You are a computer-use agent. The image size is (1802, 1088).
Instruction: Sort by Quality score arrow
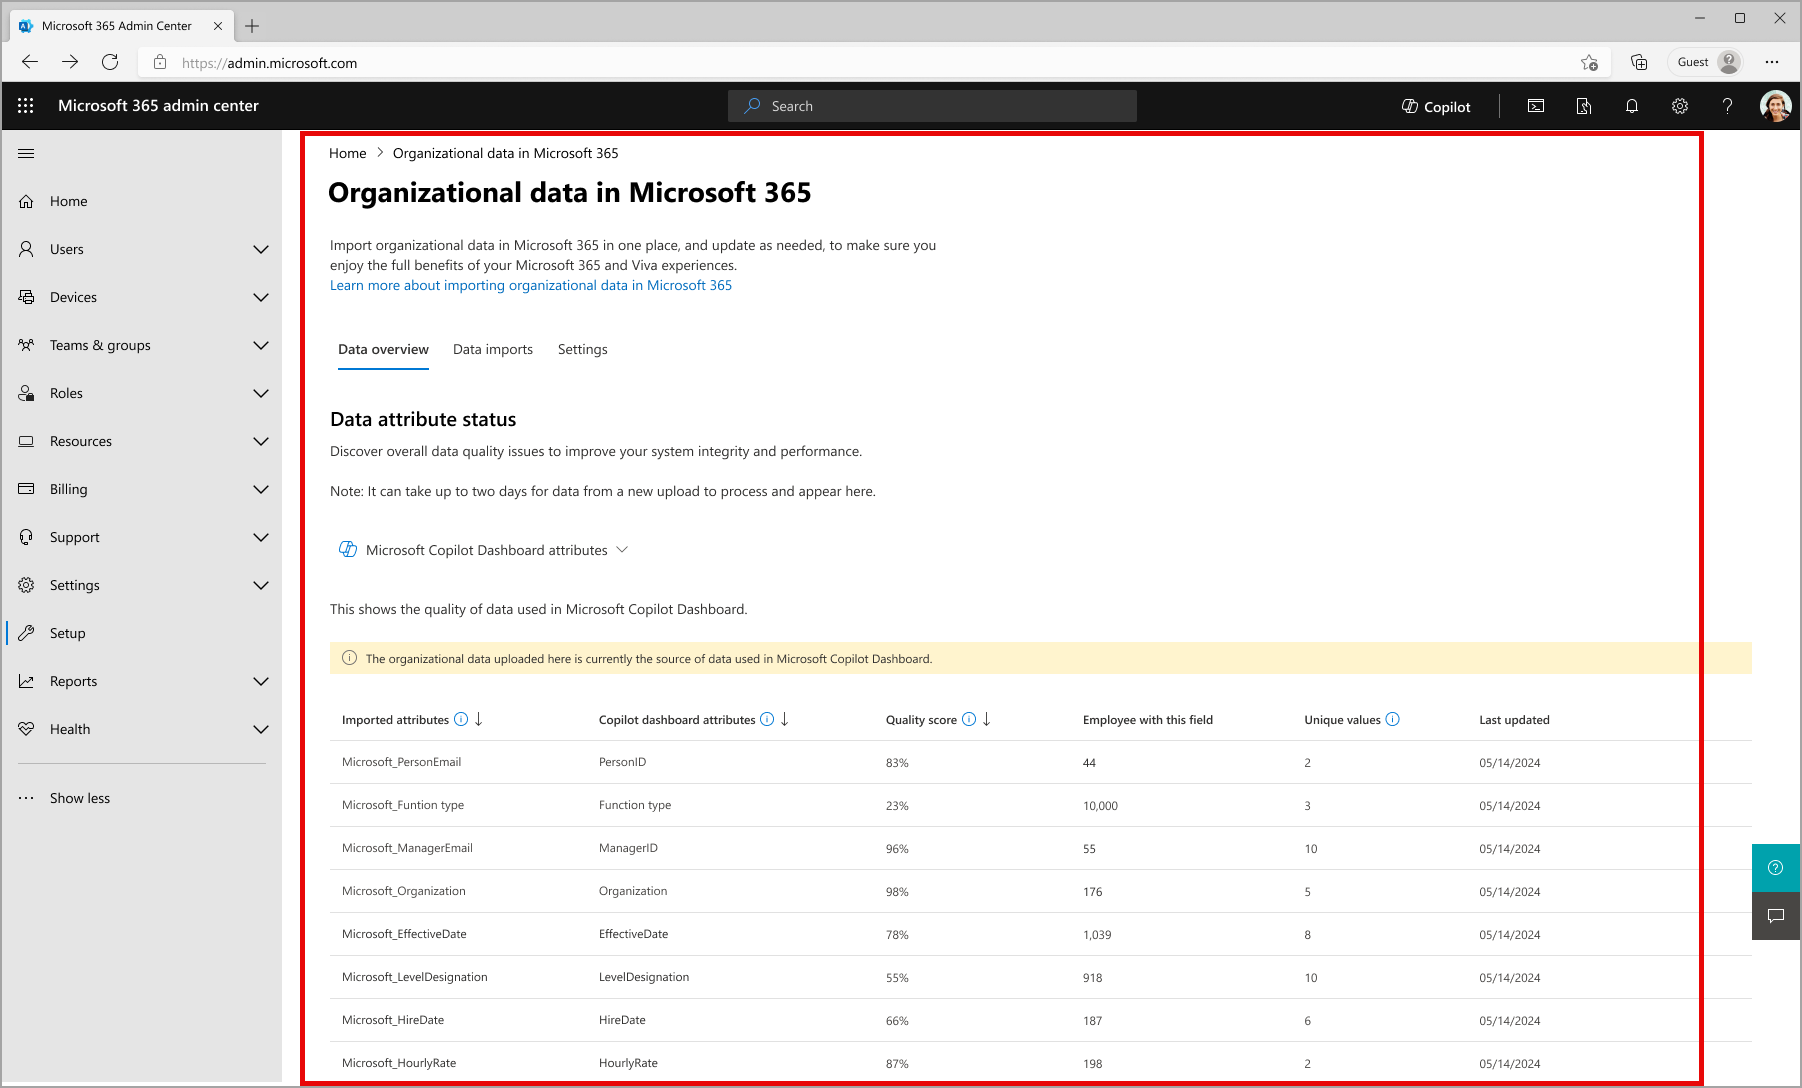(x=987, y=719)
